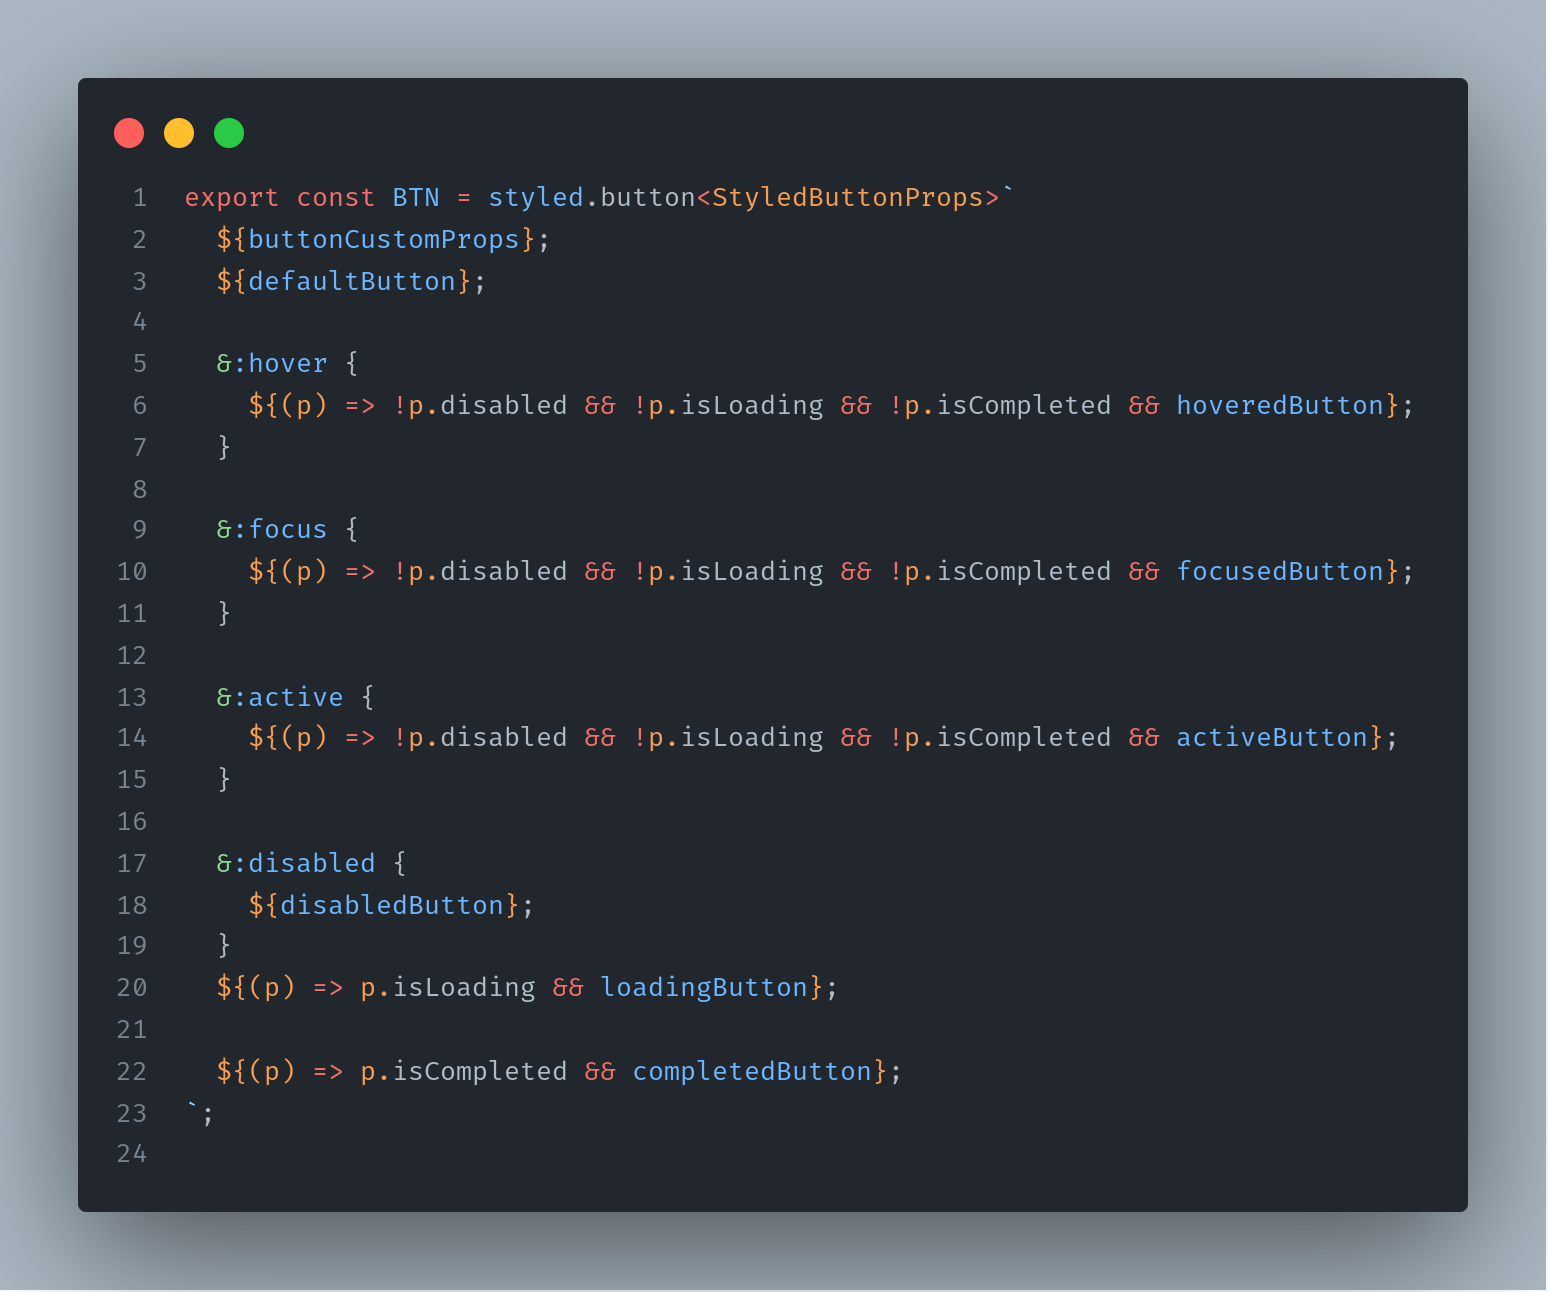This screenshot has height=1292, width=1548.
Task: Click 'StyledButtonProps' type name
Action: pyautogui.click(x=848, y=198)
